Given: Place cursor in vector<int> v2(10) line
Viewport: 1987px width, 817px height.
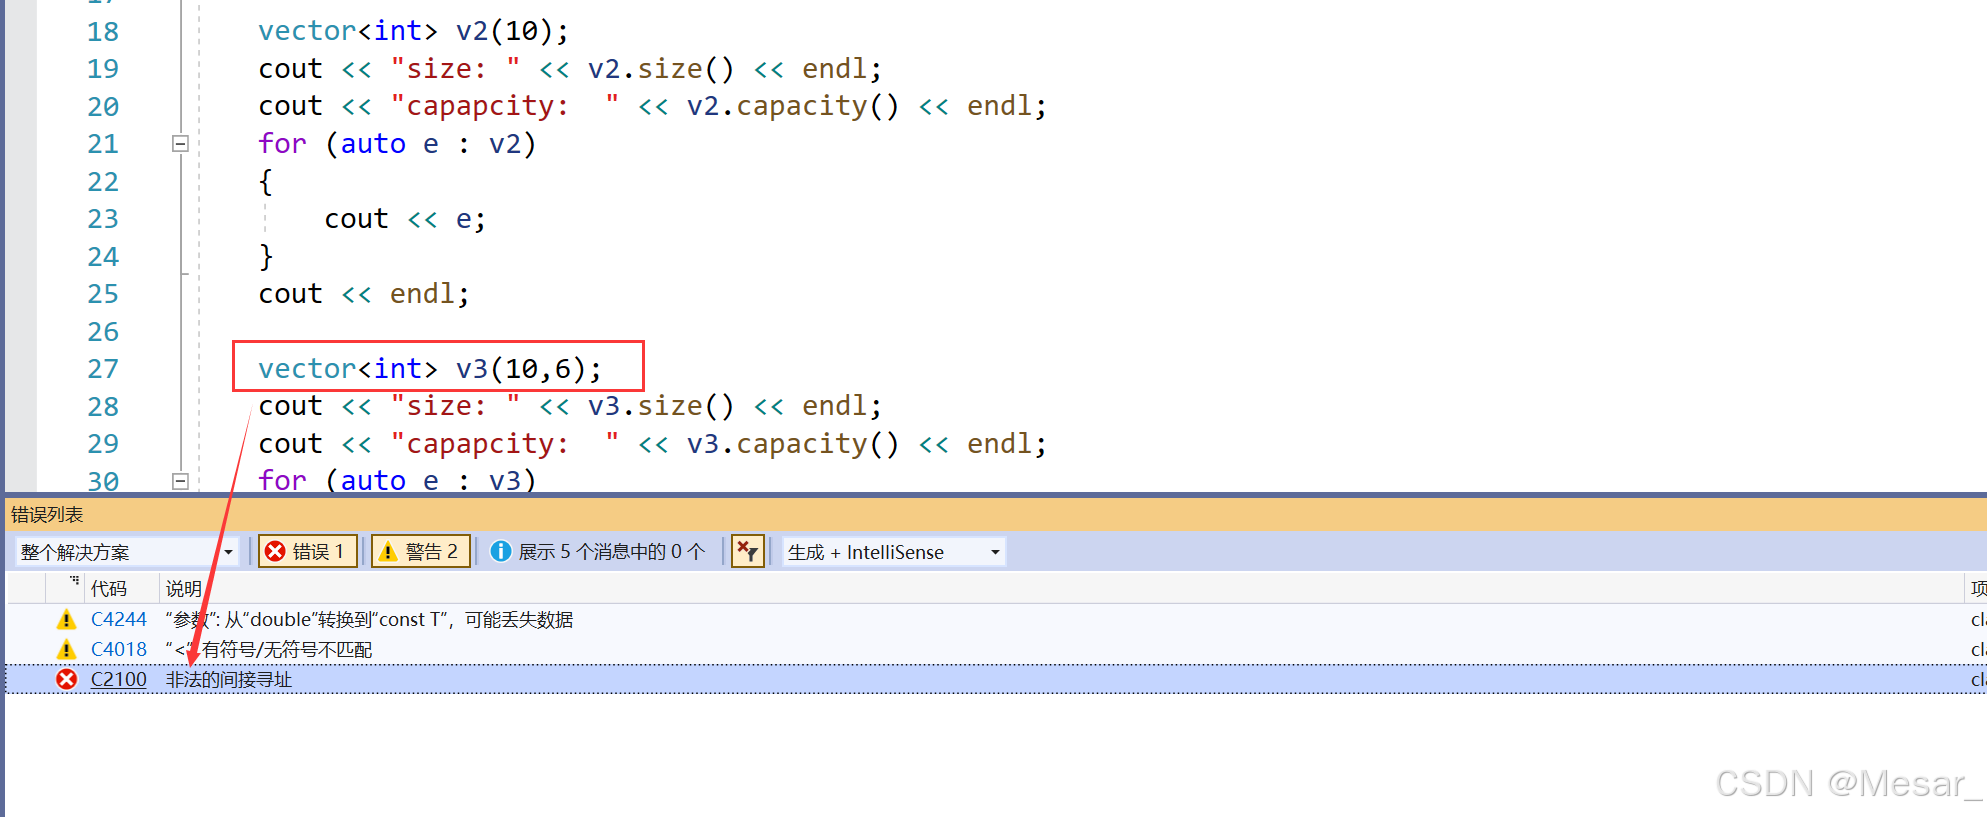Looking at the screenshot, I should point(413,32).
